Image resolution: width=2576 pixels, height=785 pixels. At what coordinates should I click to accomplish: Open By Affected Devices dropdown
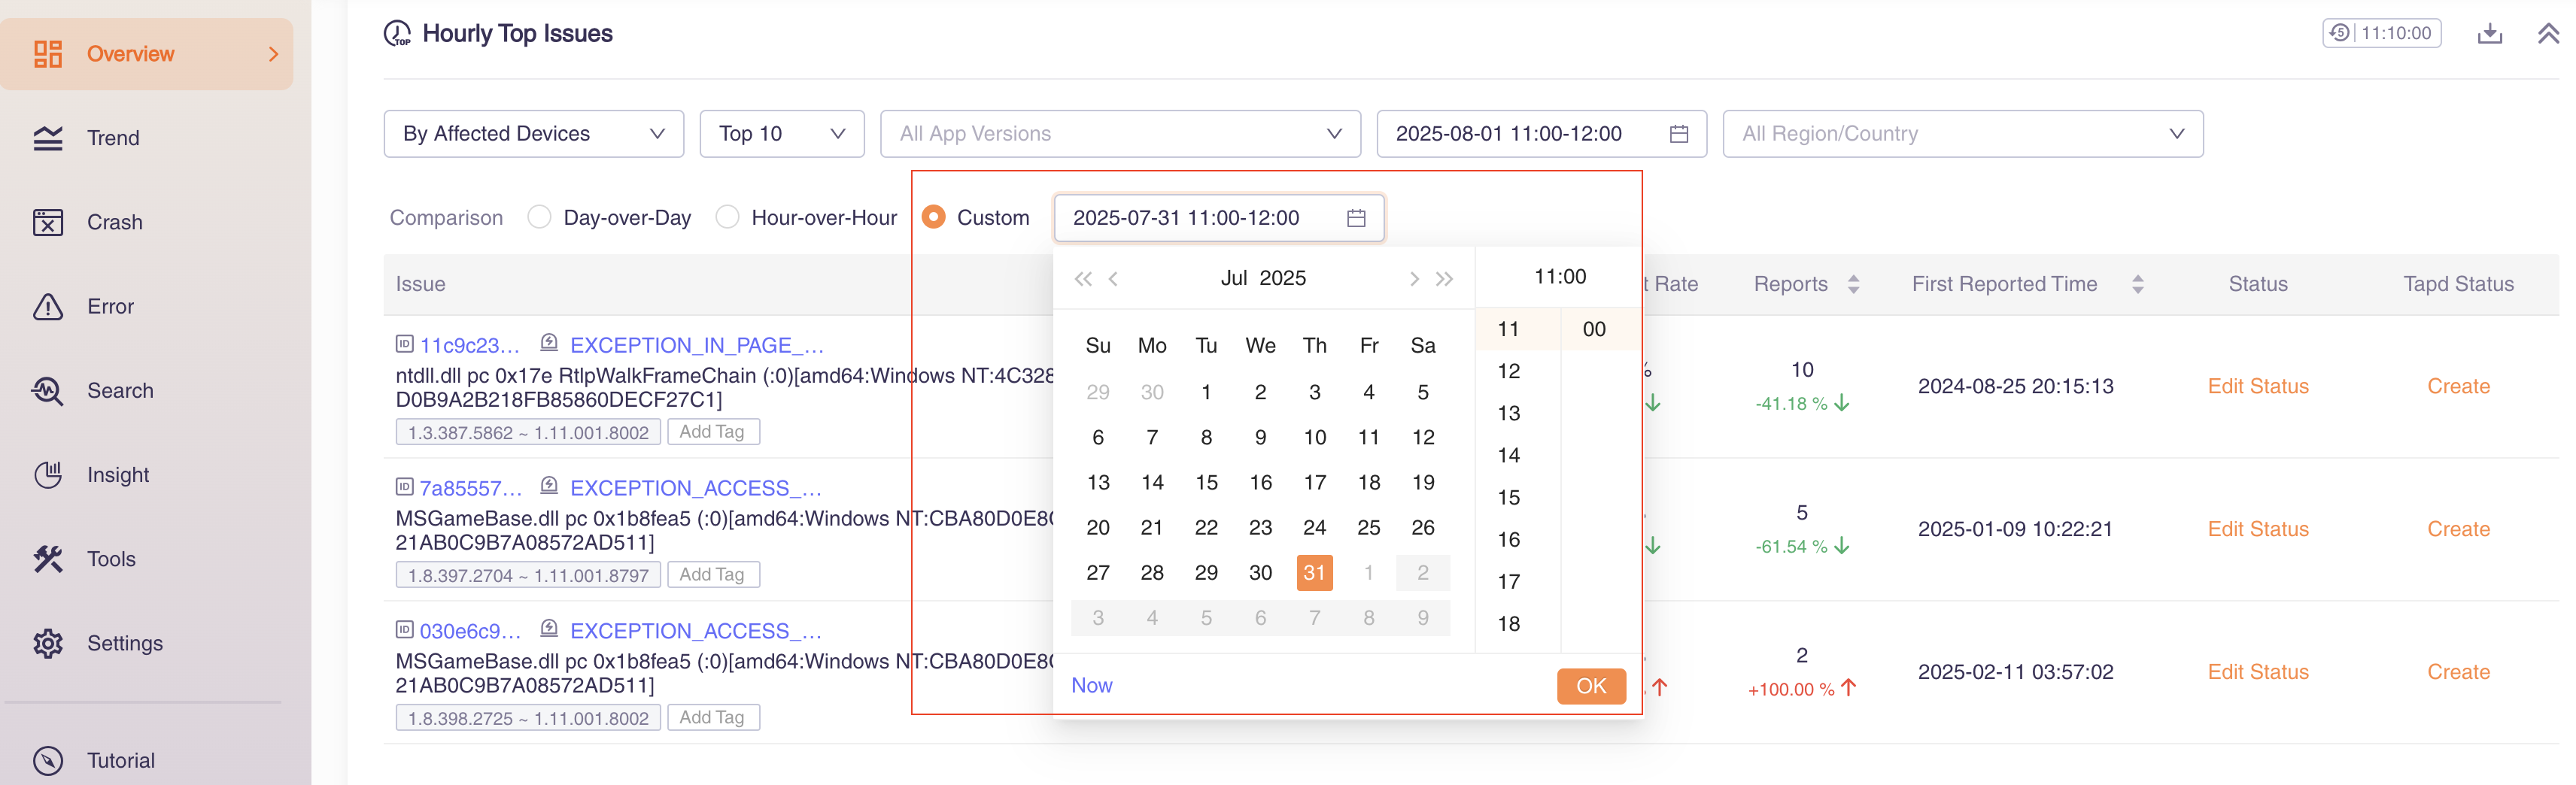[533, 134]
